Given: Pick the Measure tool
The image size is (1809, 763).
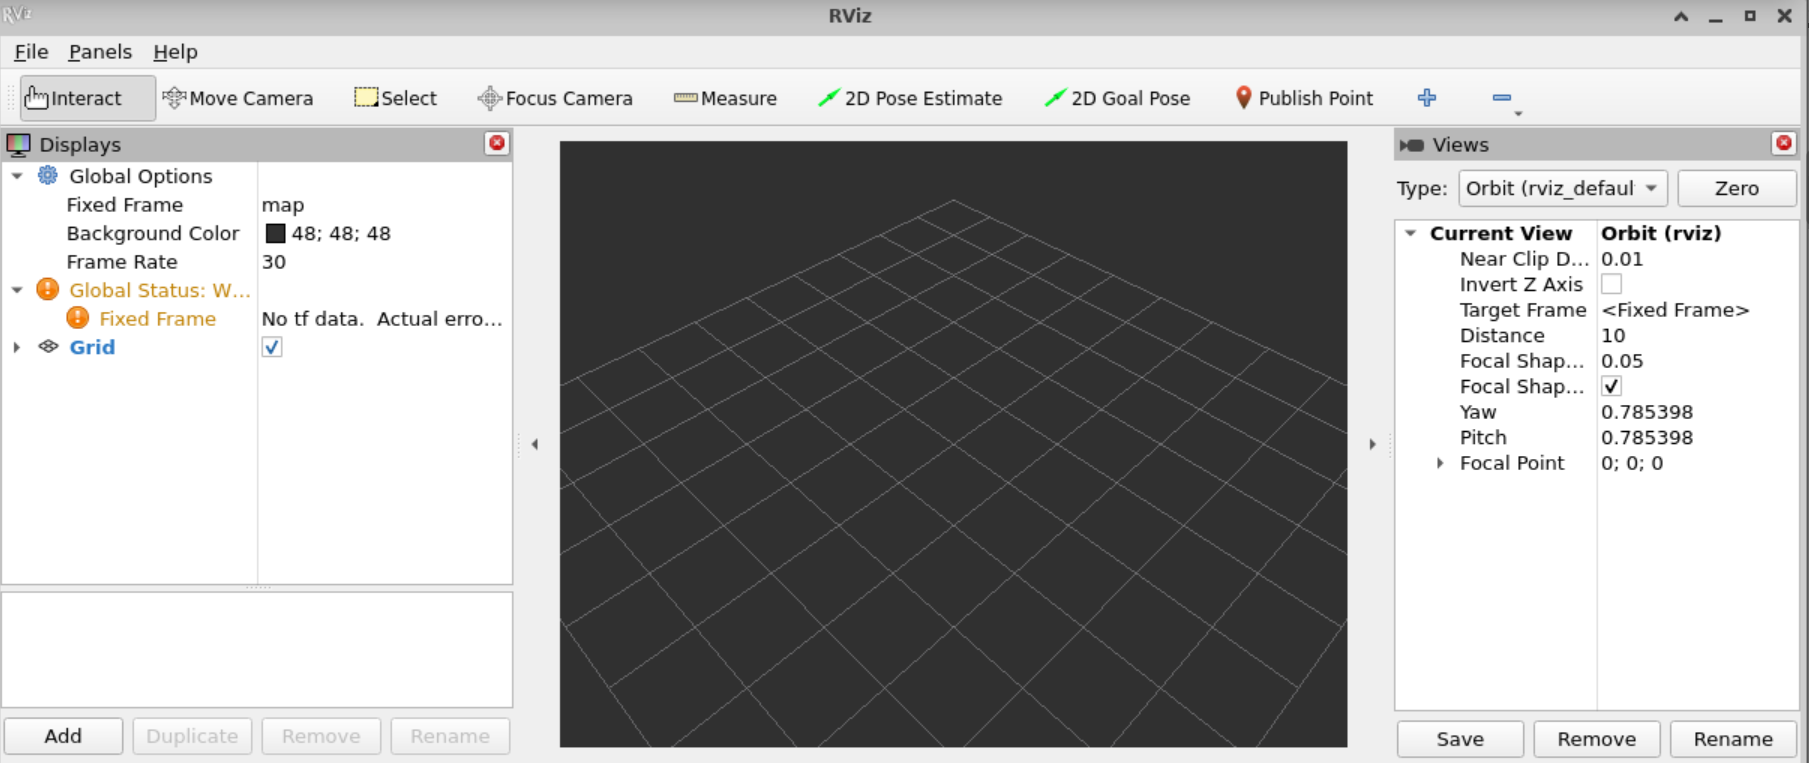Looking at the screenshot, I should point(725,98).
